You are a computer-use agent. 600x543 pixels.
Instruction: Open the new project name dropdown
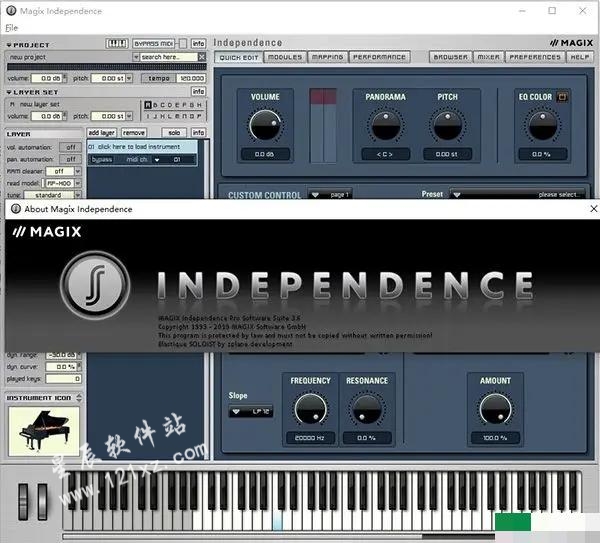pos(135,57)
